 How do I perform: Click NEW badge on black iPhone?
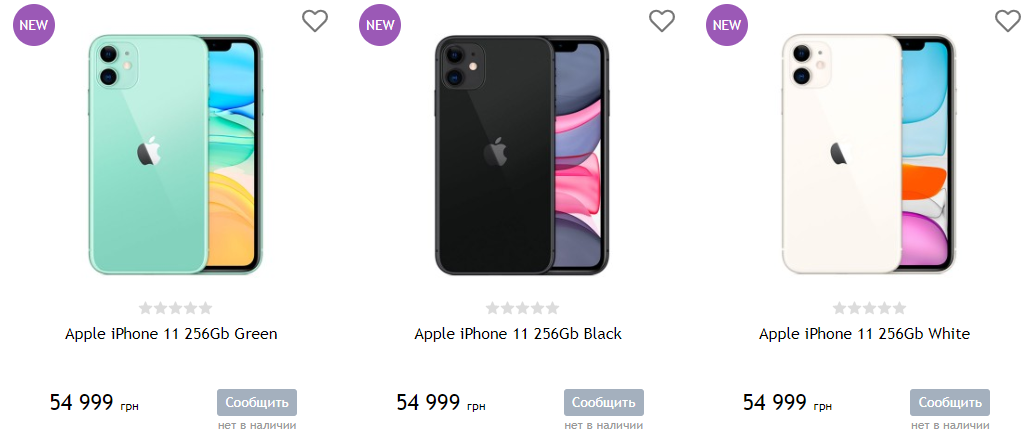[380, 25]
